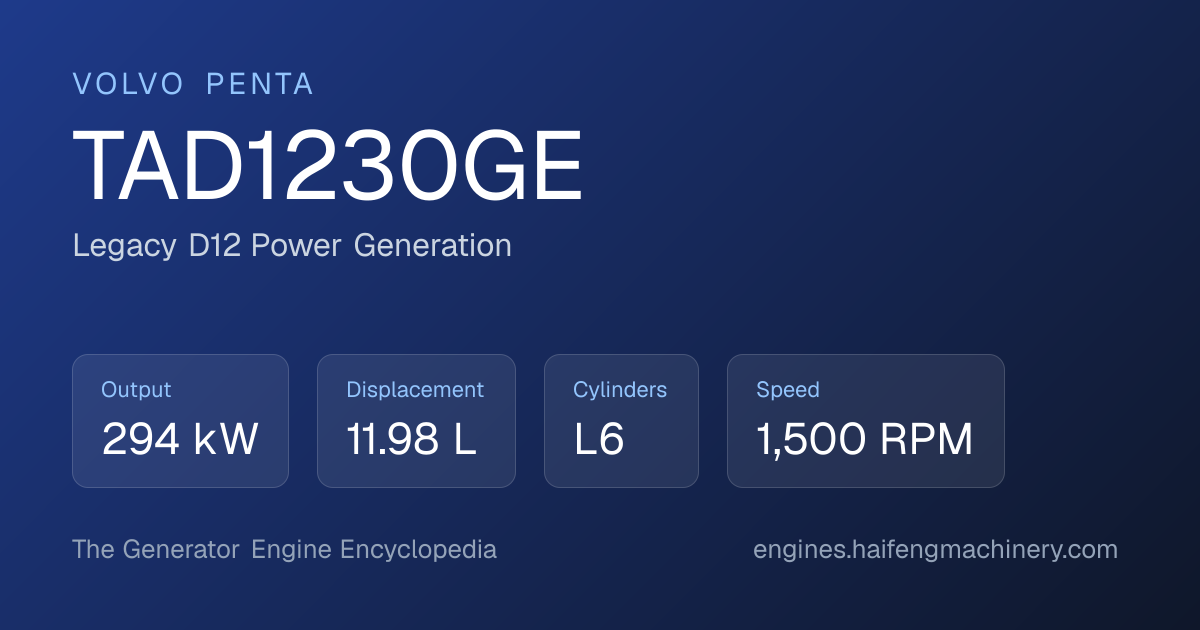The height and width of the screenshot is (630, 1200).
Task: Select the Output label text
Action: click(x=136, y=390)
